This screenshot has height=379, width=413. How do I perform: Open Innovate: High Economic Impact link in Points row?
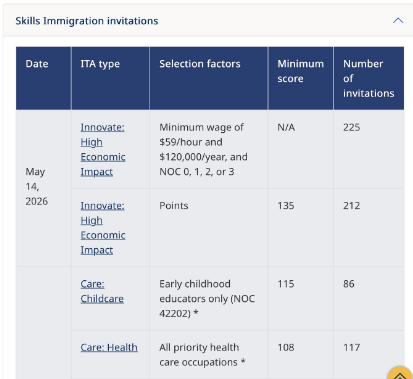[x=103, y=228]
